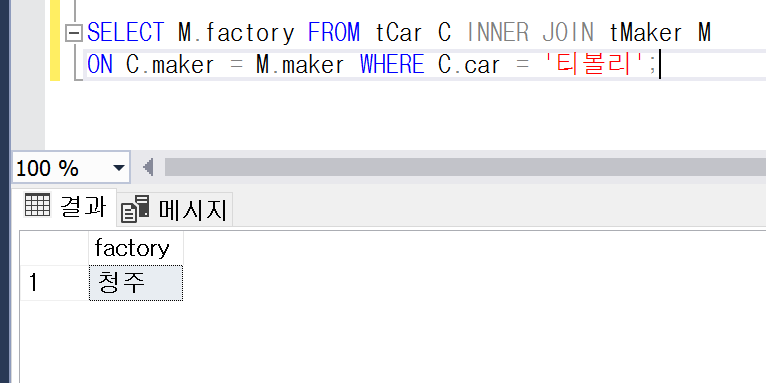Image resolution: width=766 pixels, height=383 pixels.
Task: Click the INNER JOIN keywords
Action: pos(530,33)
